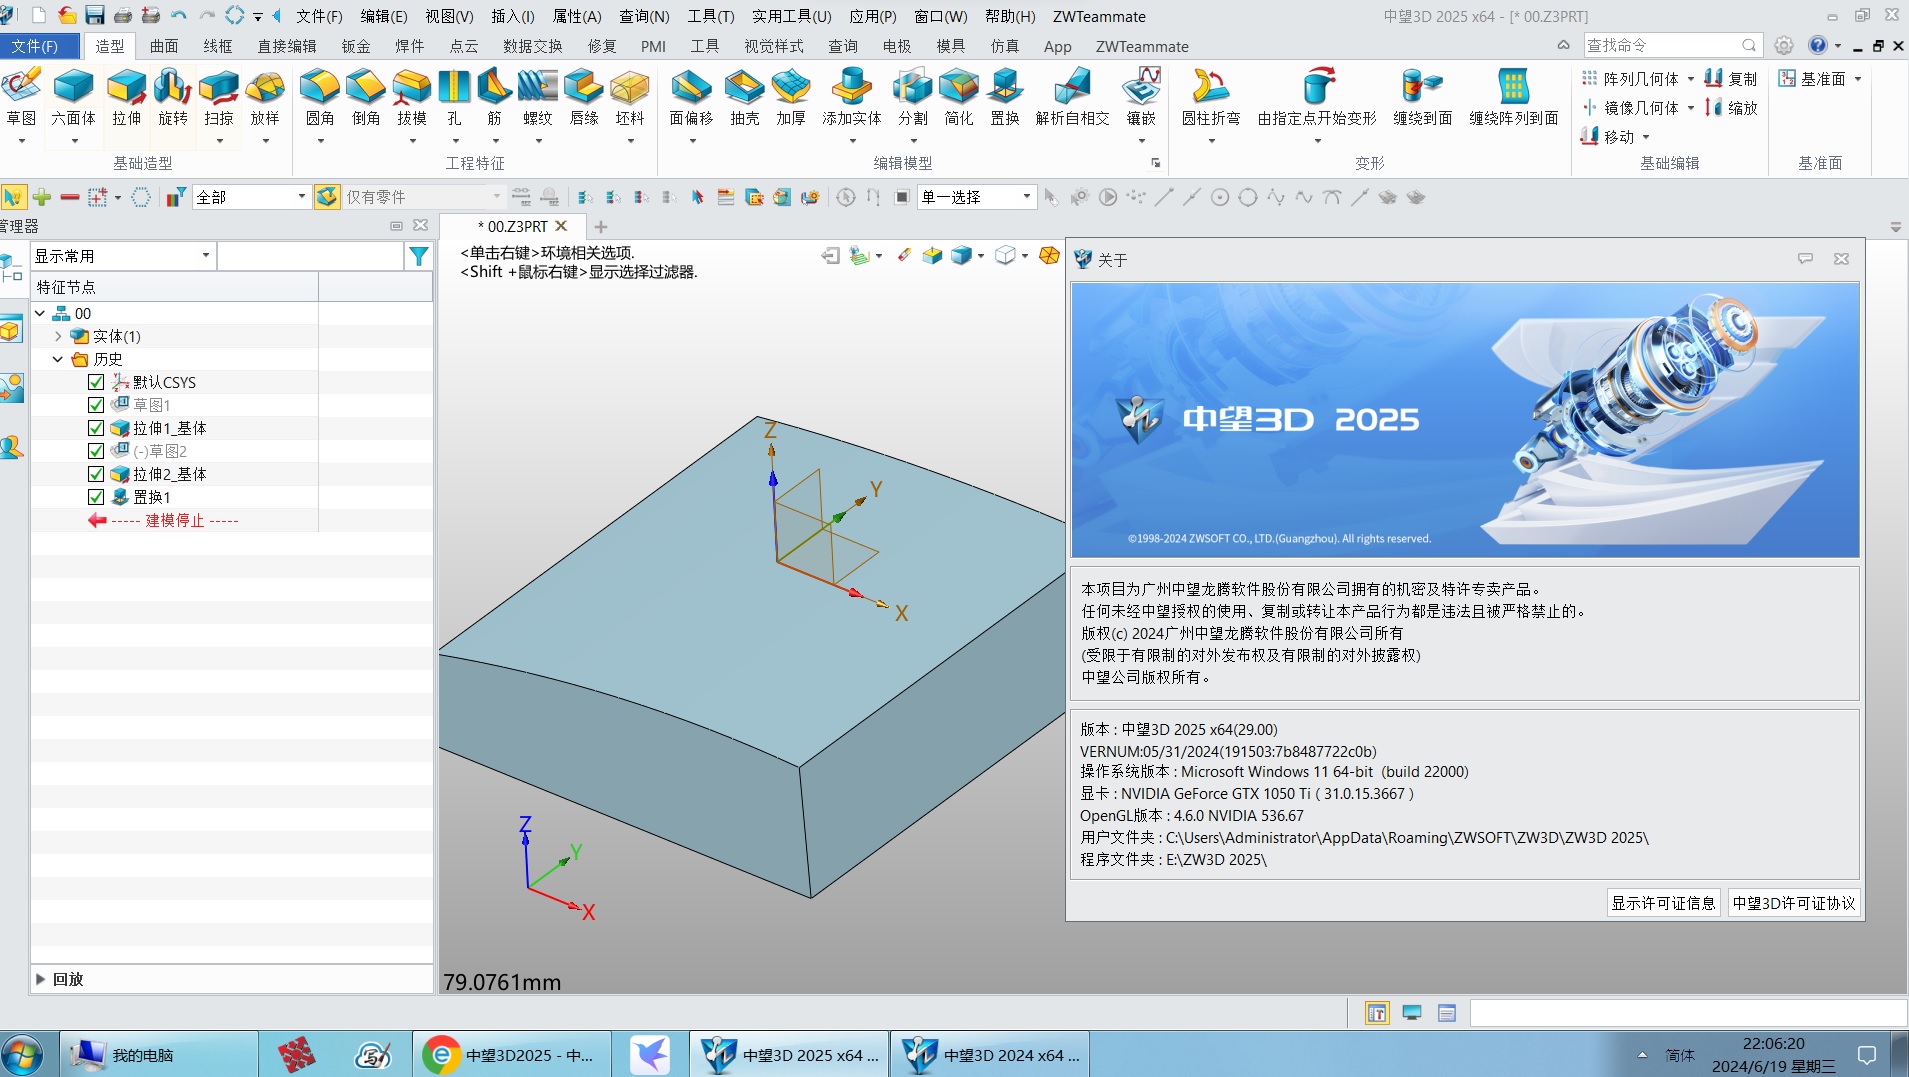Viewport: 1909px width, 1077px height.
Task: Select the 缠绕到面 wrap to face tool
Action: [x=1423, y=97]
